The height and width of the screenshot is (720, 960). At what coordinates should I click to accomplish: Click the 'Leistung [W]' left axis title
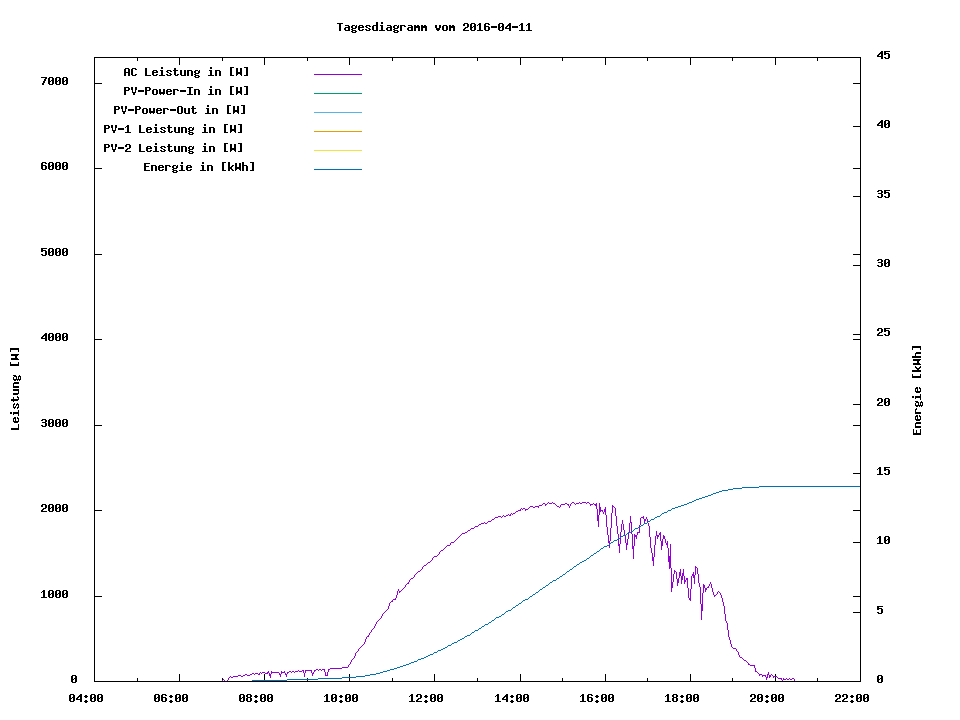tap(15, 389)
